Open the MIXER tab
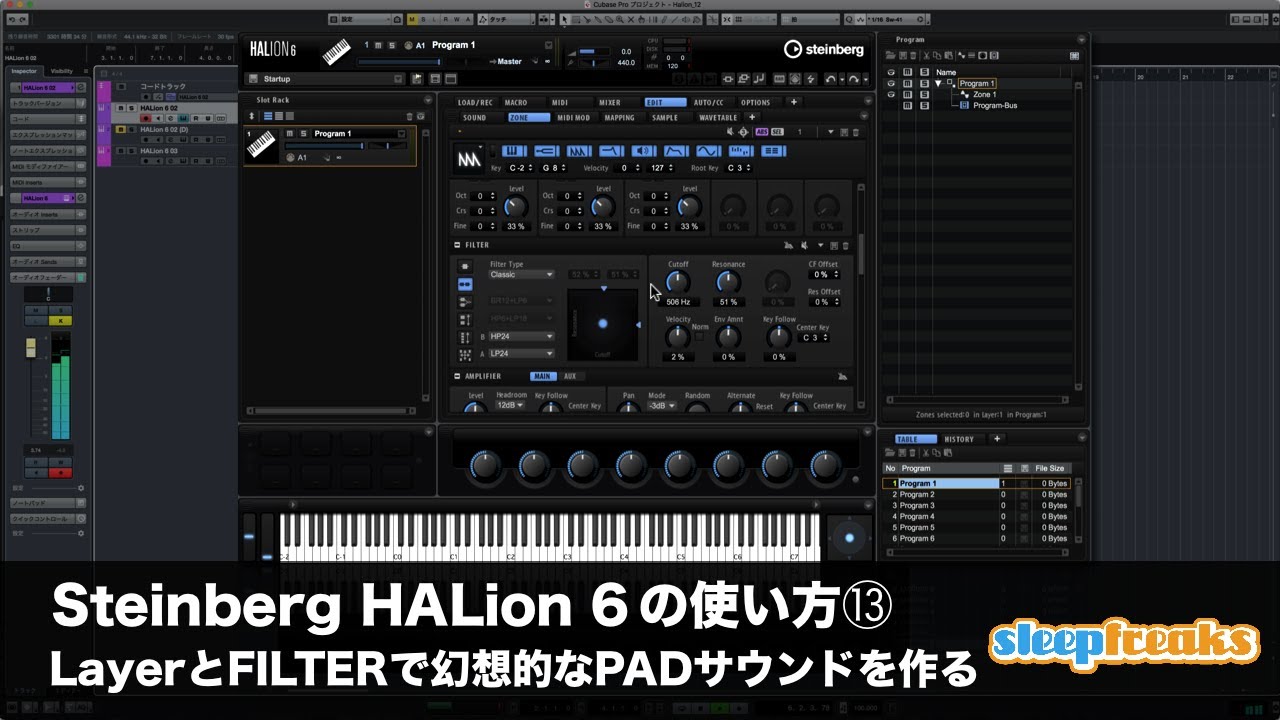This screenshot has width=1280, height=720. point(610,102)
